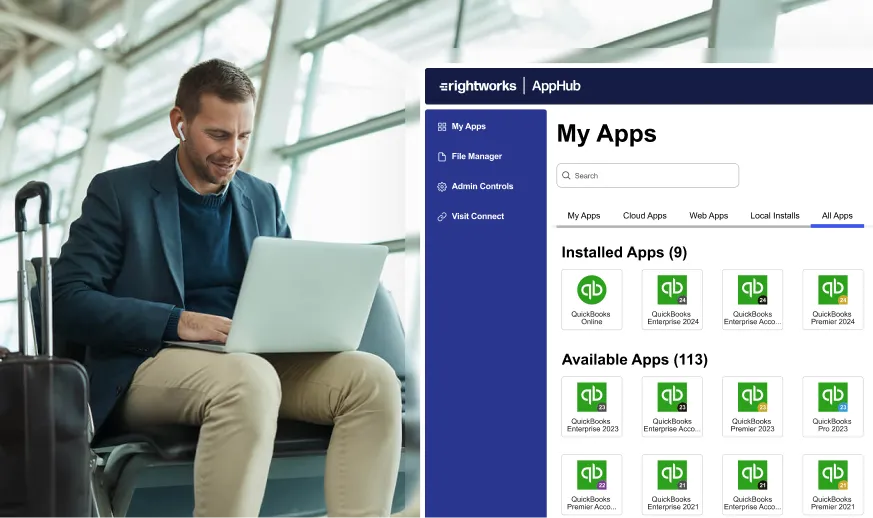Launch QuickBooks Premier 2024 app
This screenshot has width=873, height=518.
point(832,300)
